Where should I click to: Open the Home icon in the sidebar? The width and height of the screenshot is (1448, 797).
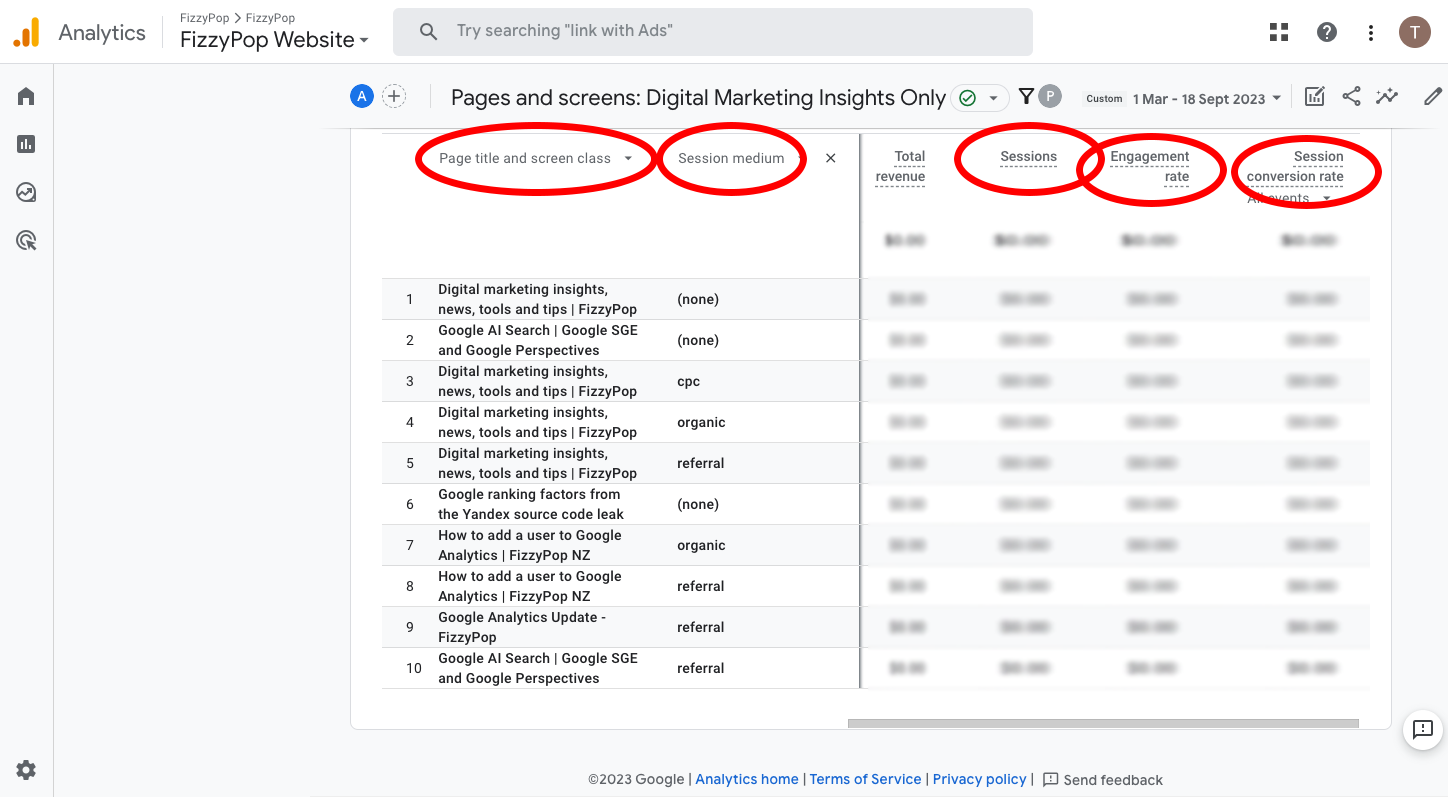click(26, 96)
